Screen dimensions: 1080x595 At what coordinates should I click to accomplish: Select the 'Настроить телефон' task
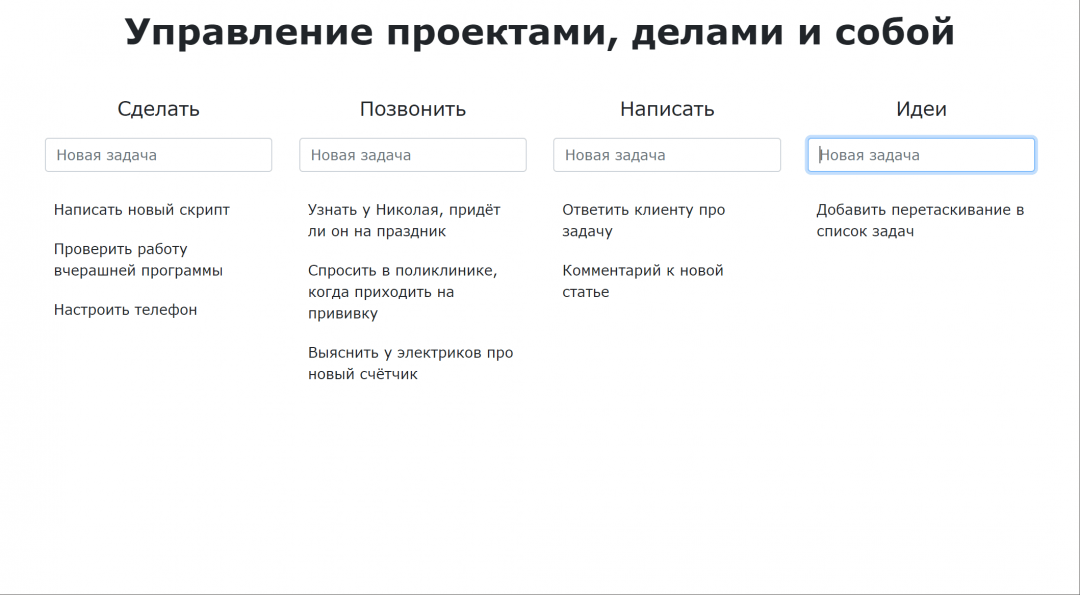pos(126,310)
